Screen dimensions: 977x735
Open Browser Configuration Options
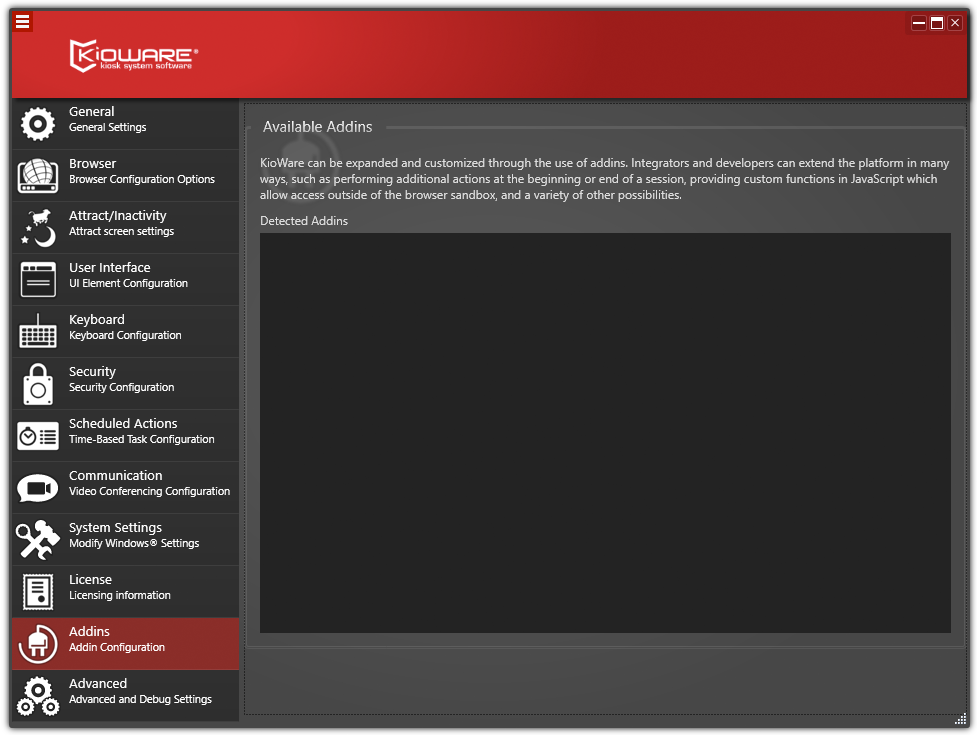tap(125, 176)
